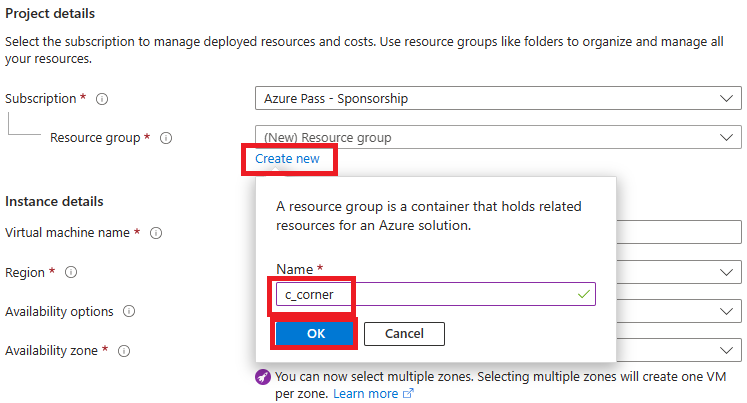This screenshot has width=747, height=403.
Task: Click the Virtual machine name text field
Action: 678,233
